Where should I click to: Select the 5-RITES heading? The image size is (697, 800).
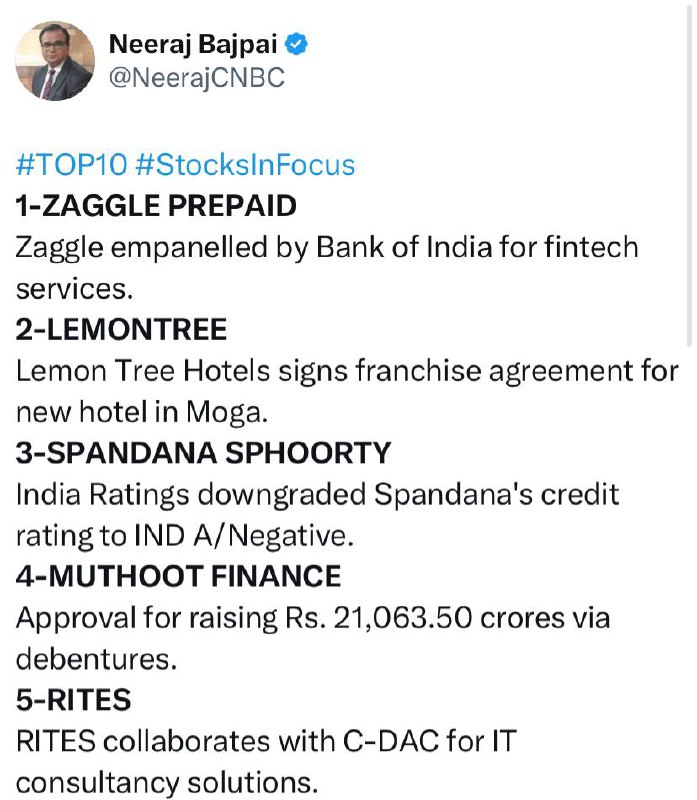coord(73,699)
